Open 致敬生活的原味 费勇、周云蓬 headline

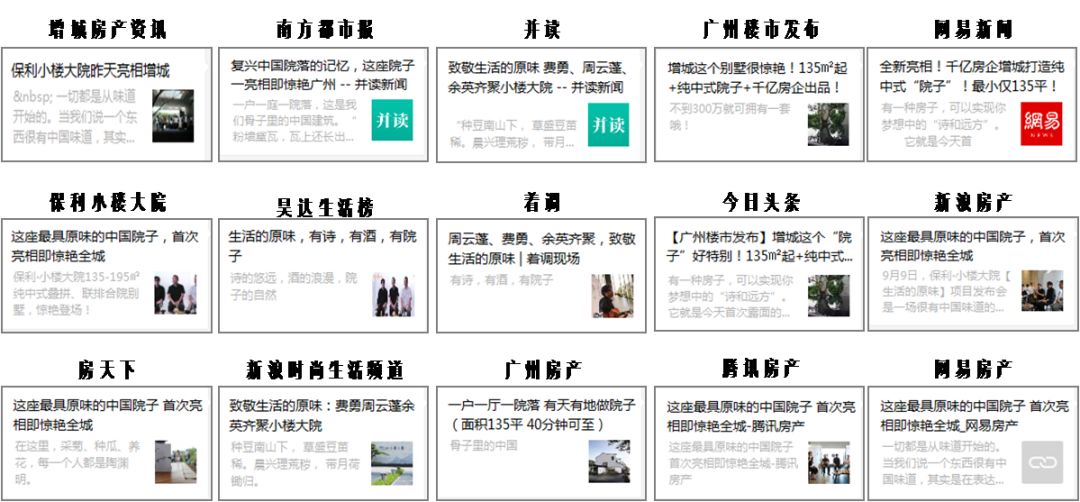pyautogui.click(x=537, y=77)
